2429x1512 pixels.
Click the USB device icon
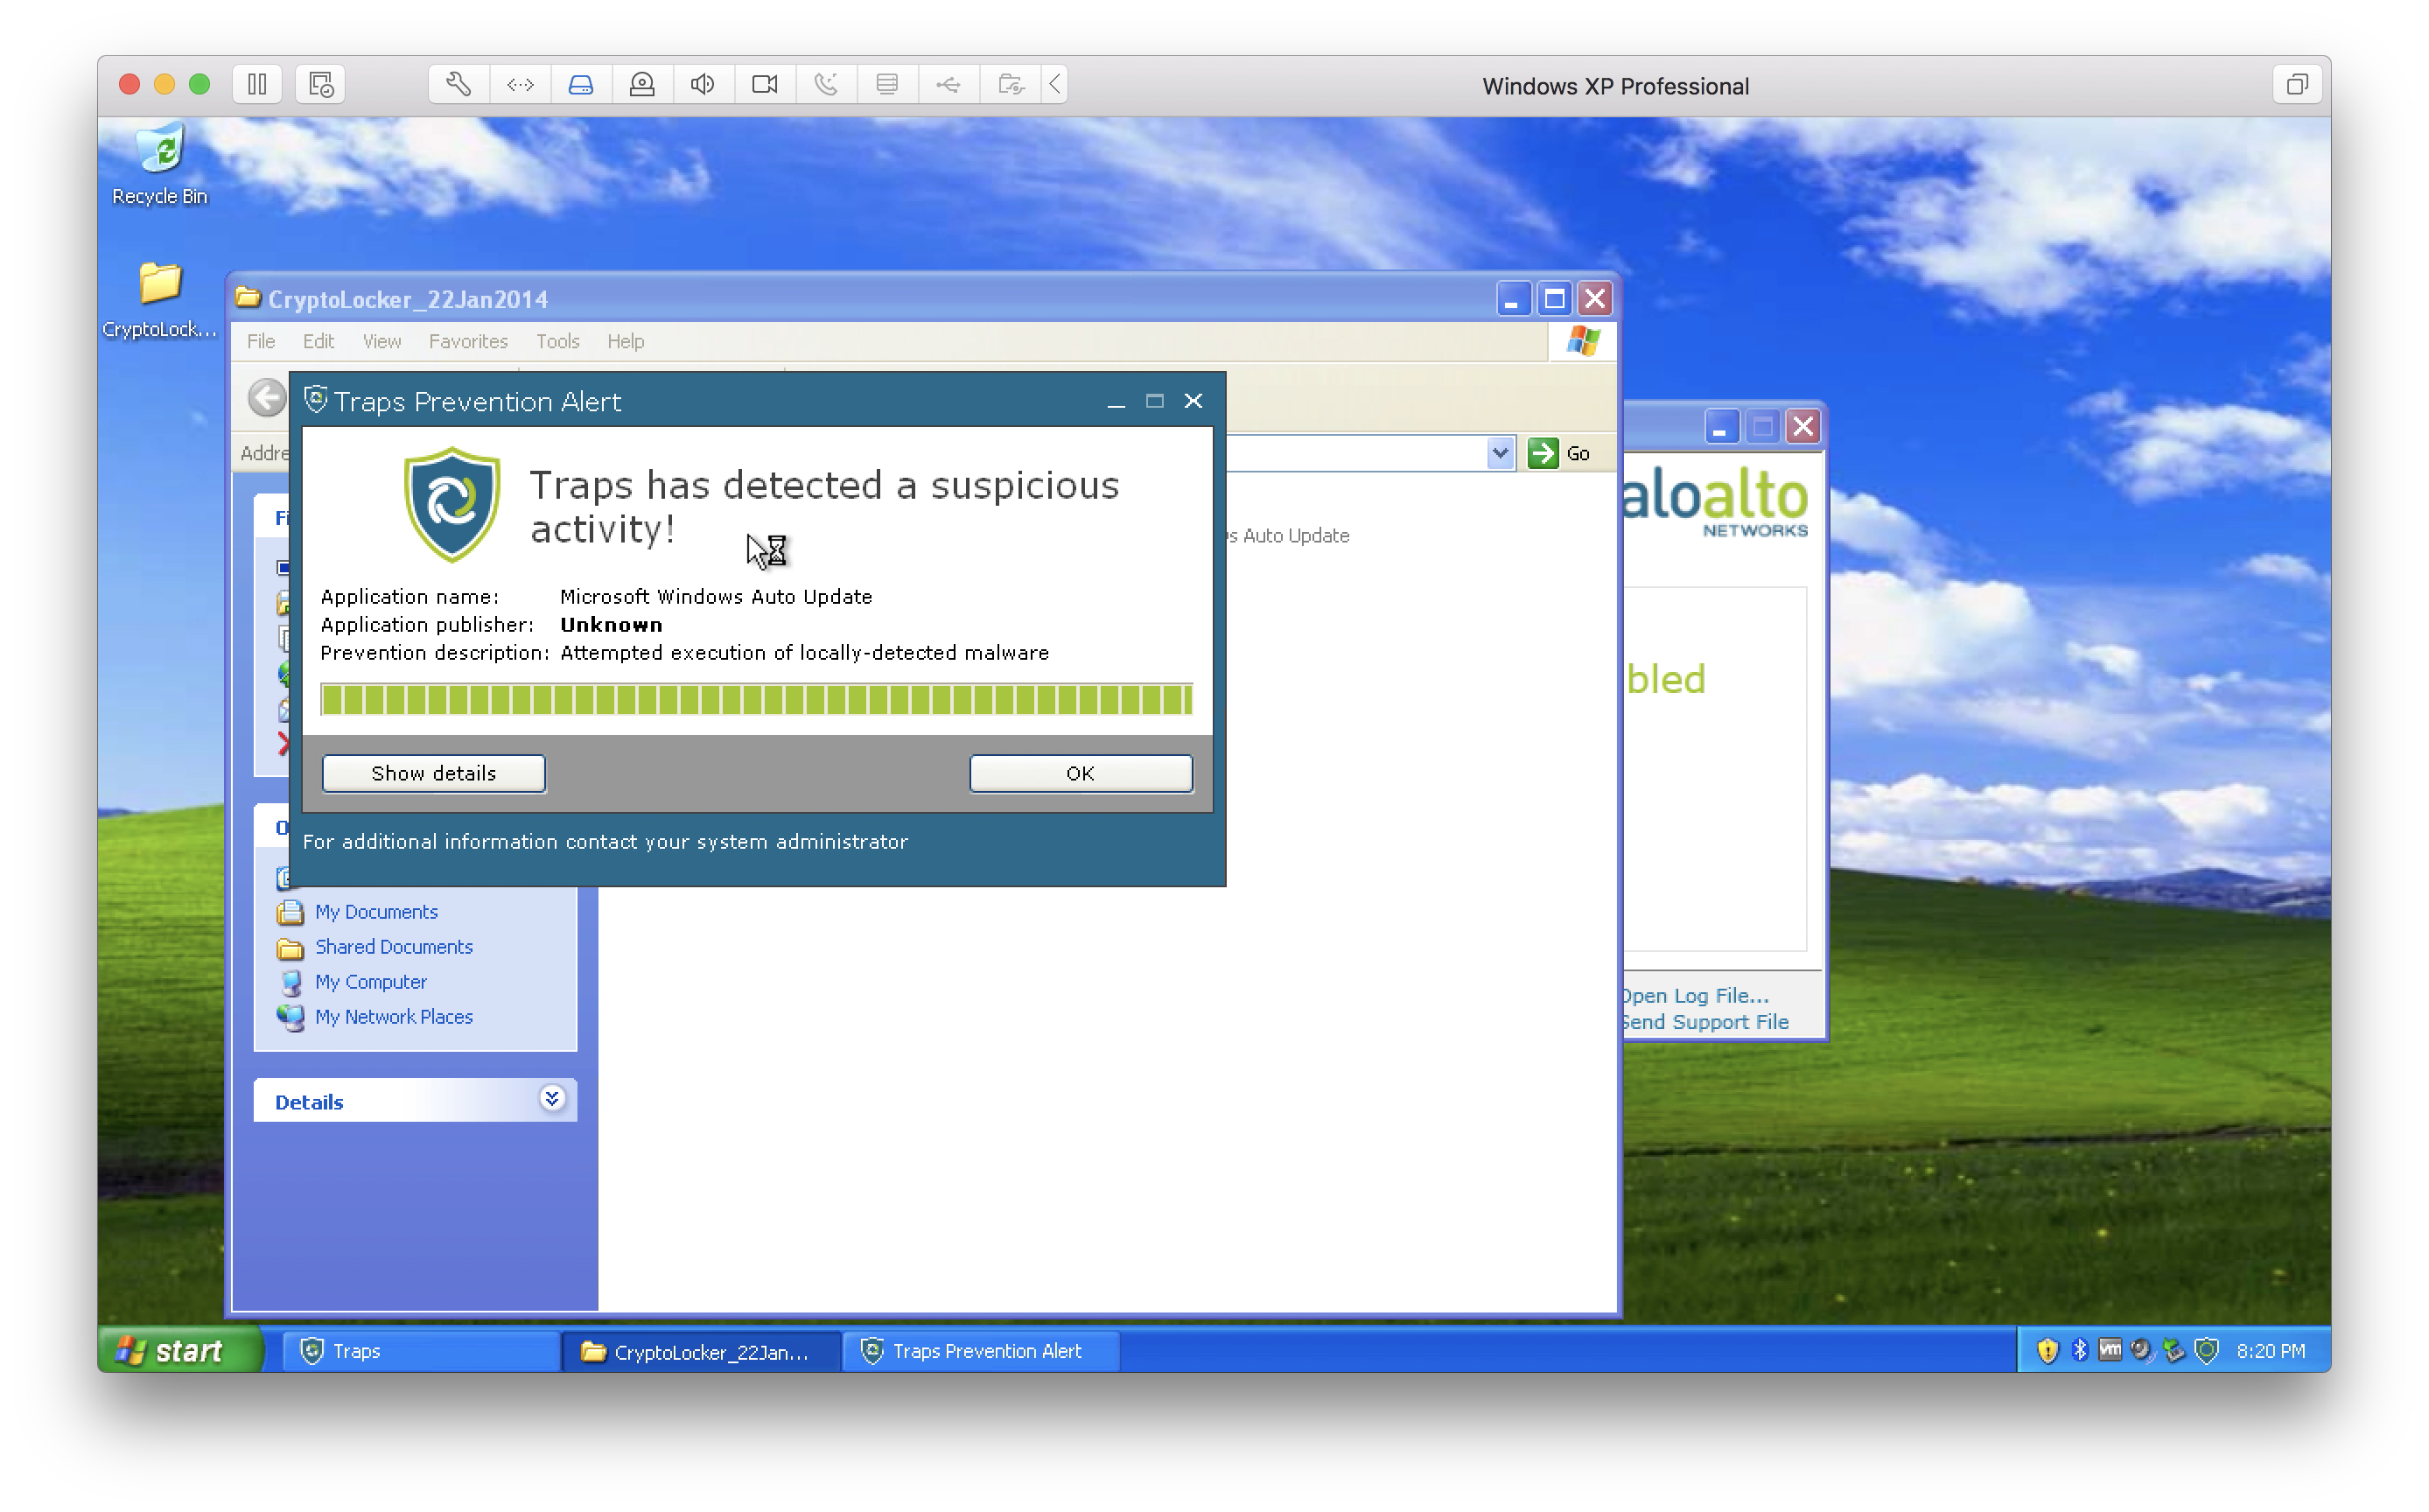(x=948, y=84)
